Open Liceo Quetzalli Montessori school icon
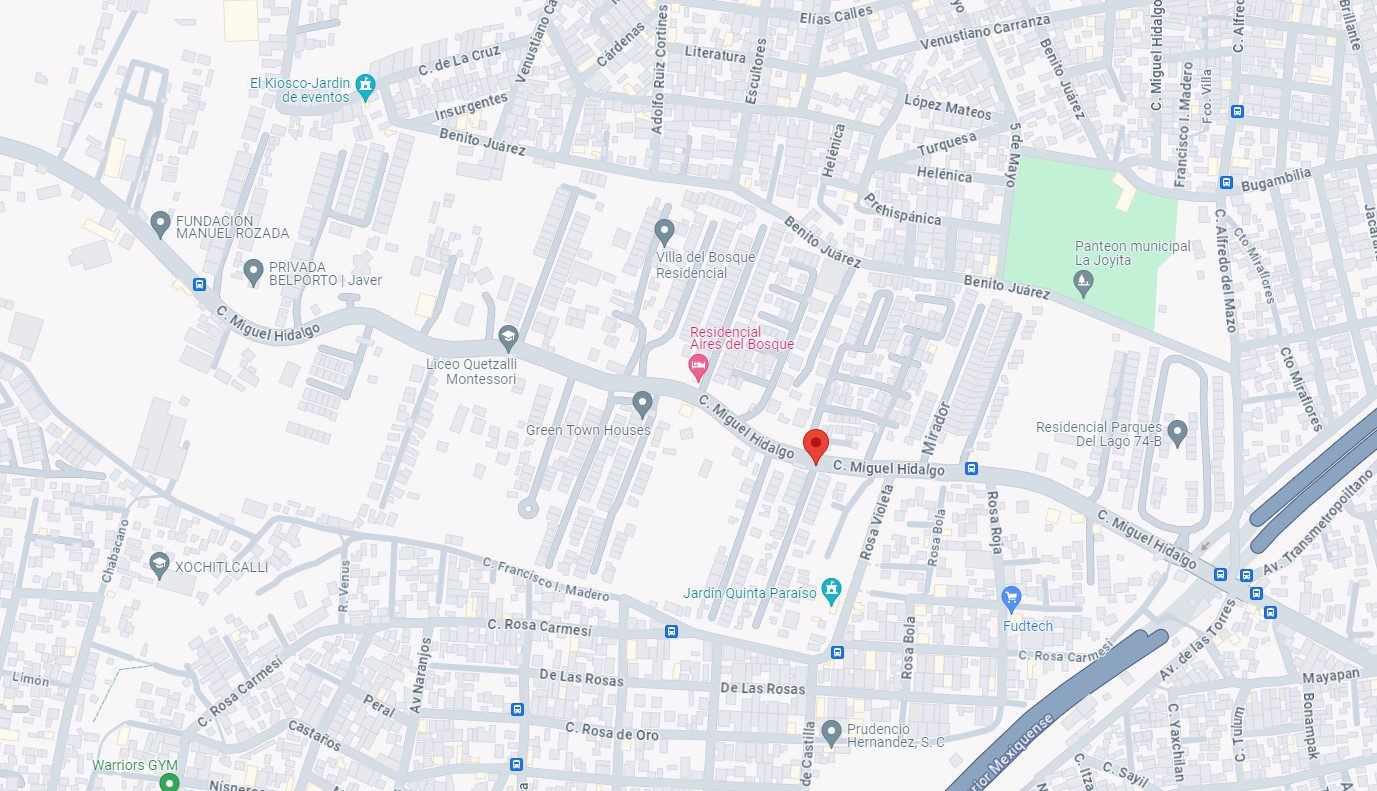Image resolution: width=1377 pixels, height=791 pixels. pyautogui.click(x=508, y=337)
